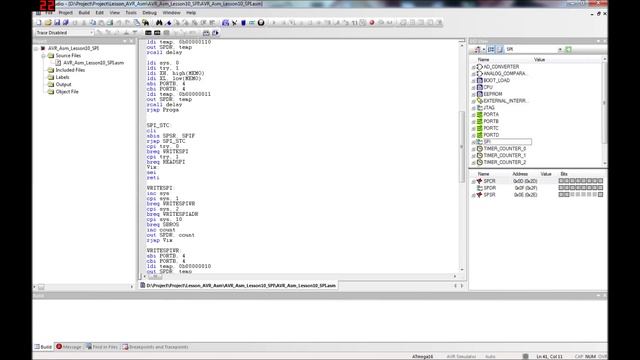
Task: Switch I/O View to tree layout icon
Action: pos(491,49)
